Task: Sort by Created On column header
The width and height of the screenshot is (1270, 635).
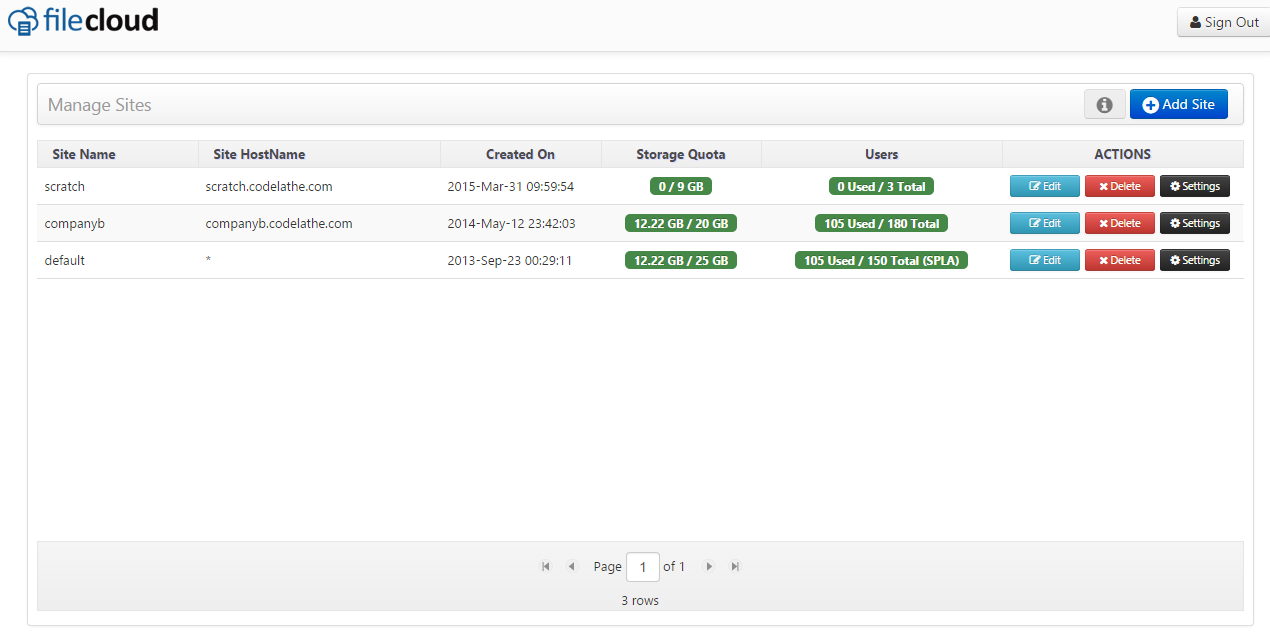Action: coord(520,154)
